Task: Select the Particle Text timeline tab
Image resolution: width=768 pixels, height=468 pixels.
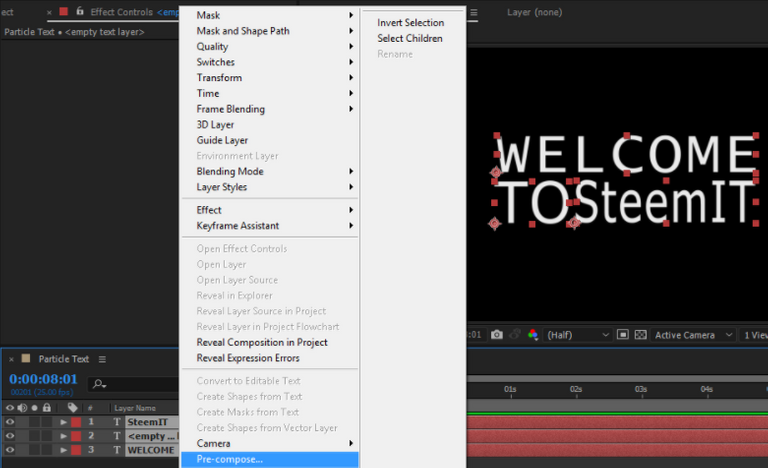Action: [x=64, y=359]
